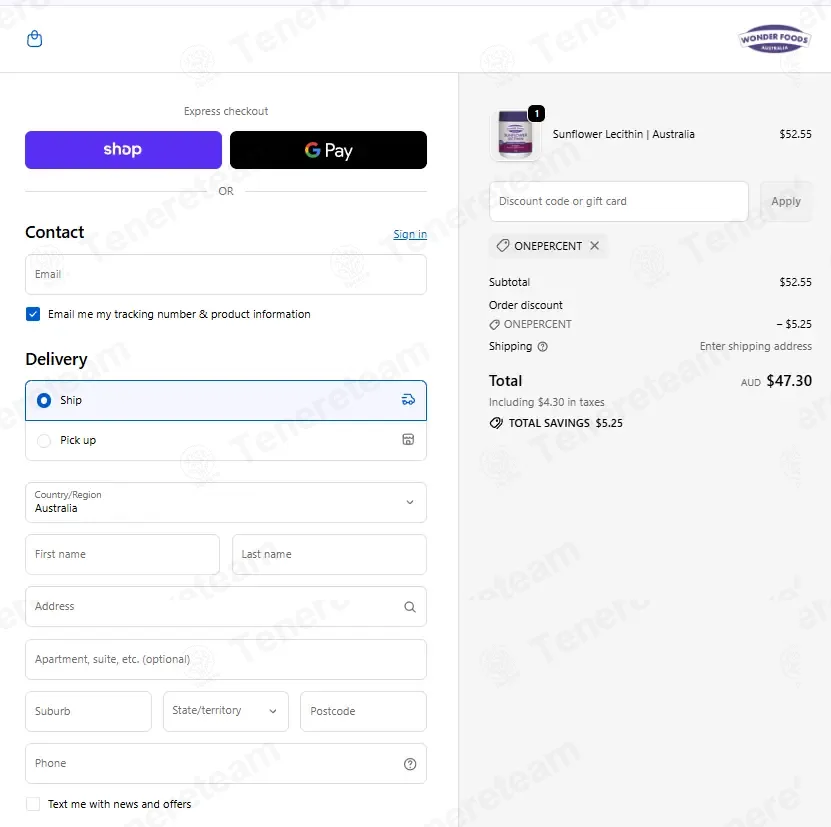Select the Ship delivery option
The width and height of the screenshot is (831, 827).
click(x=226, y=400)
